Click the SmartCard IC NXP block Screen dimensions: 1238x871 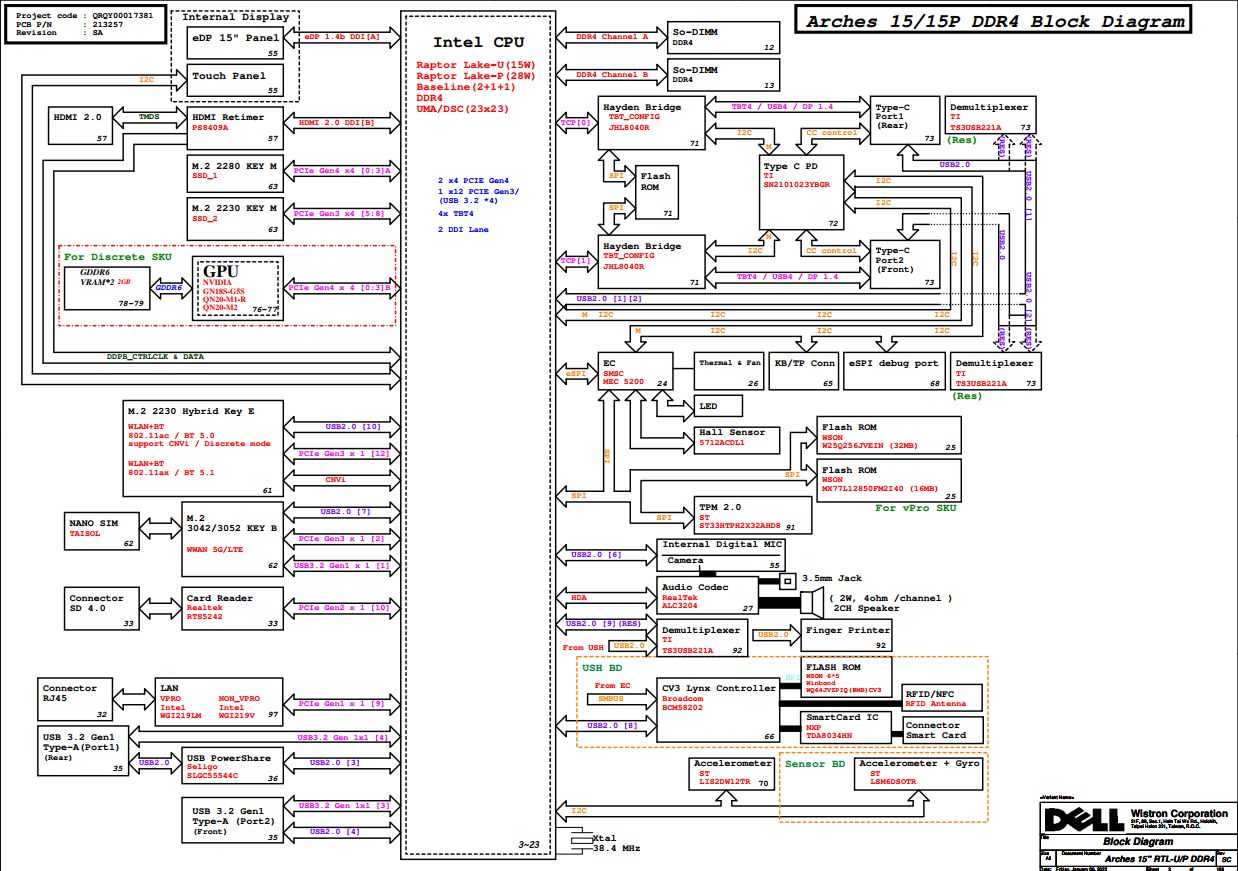846,727
